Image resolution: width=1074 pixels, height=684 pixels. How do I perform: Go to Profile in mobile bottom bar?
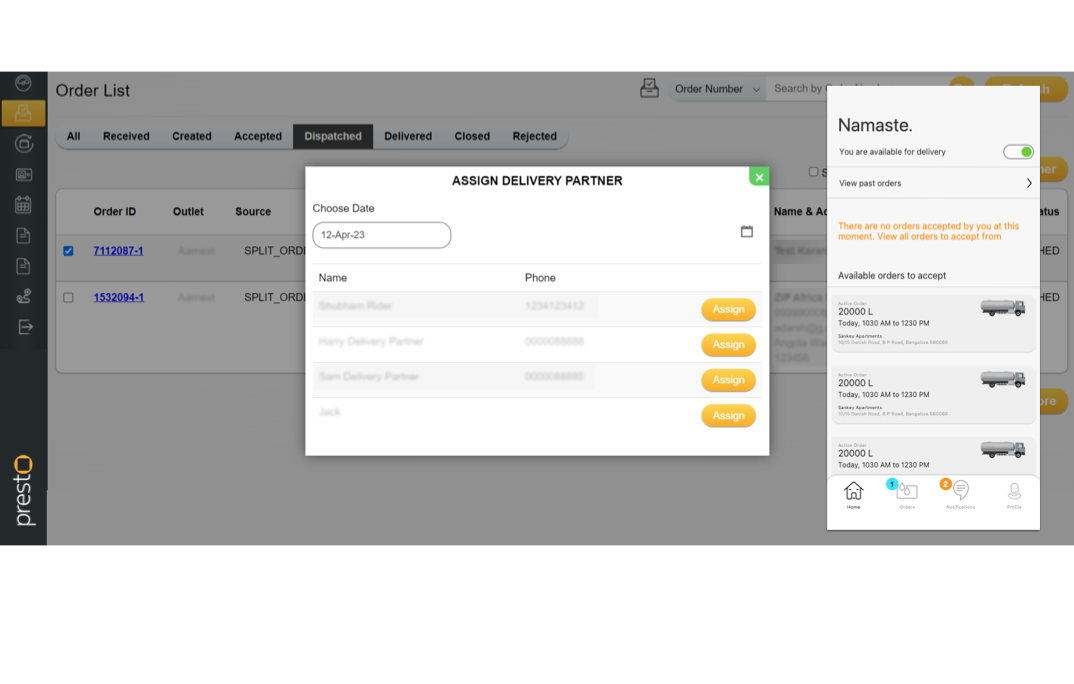pos(1013,492)
